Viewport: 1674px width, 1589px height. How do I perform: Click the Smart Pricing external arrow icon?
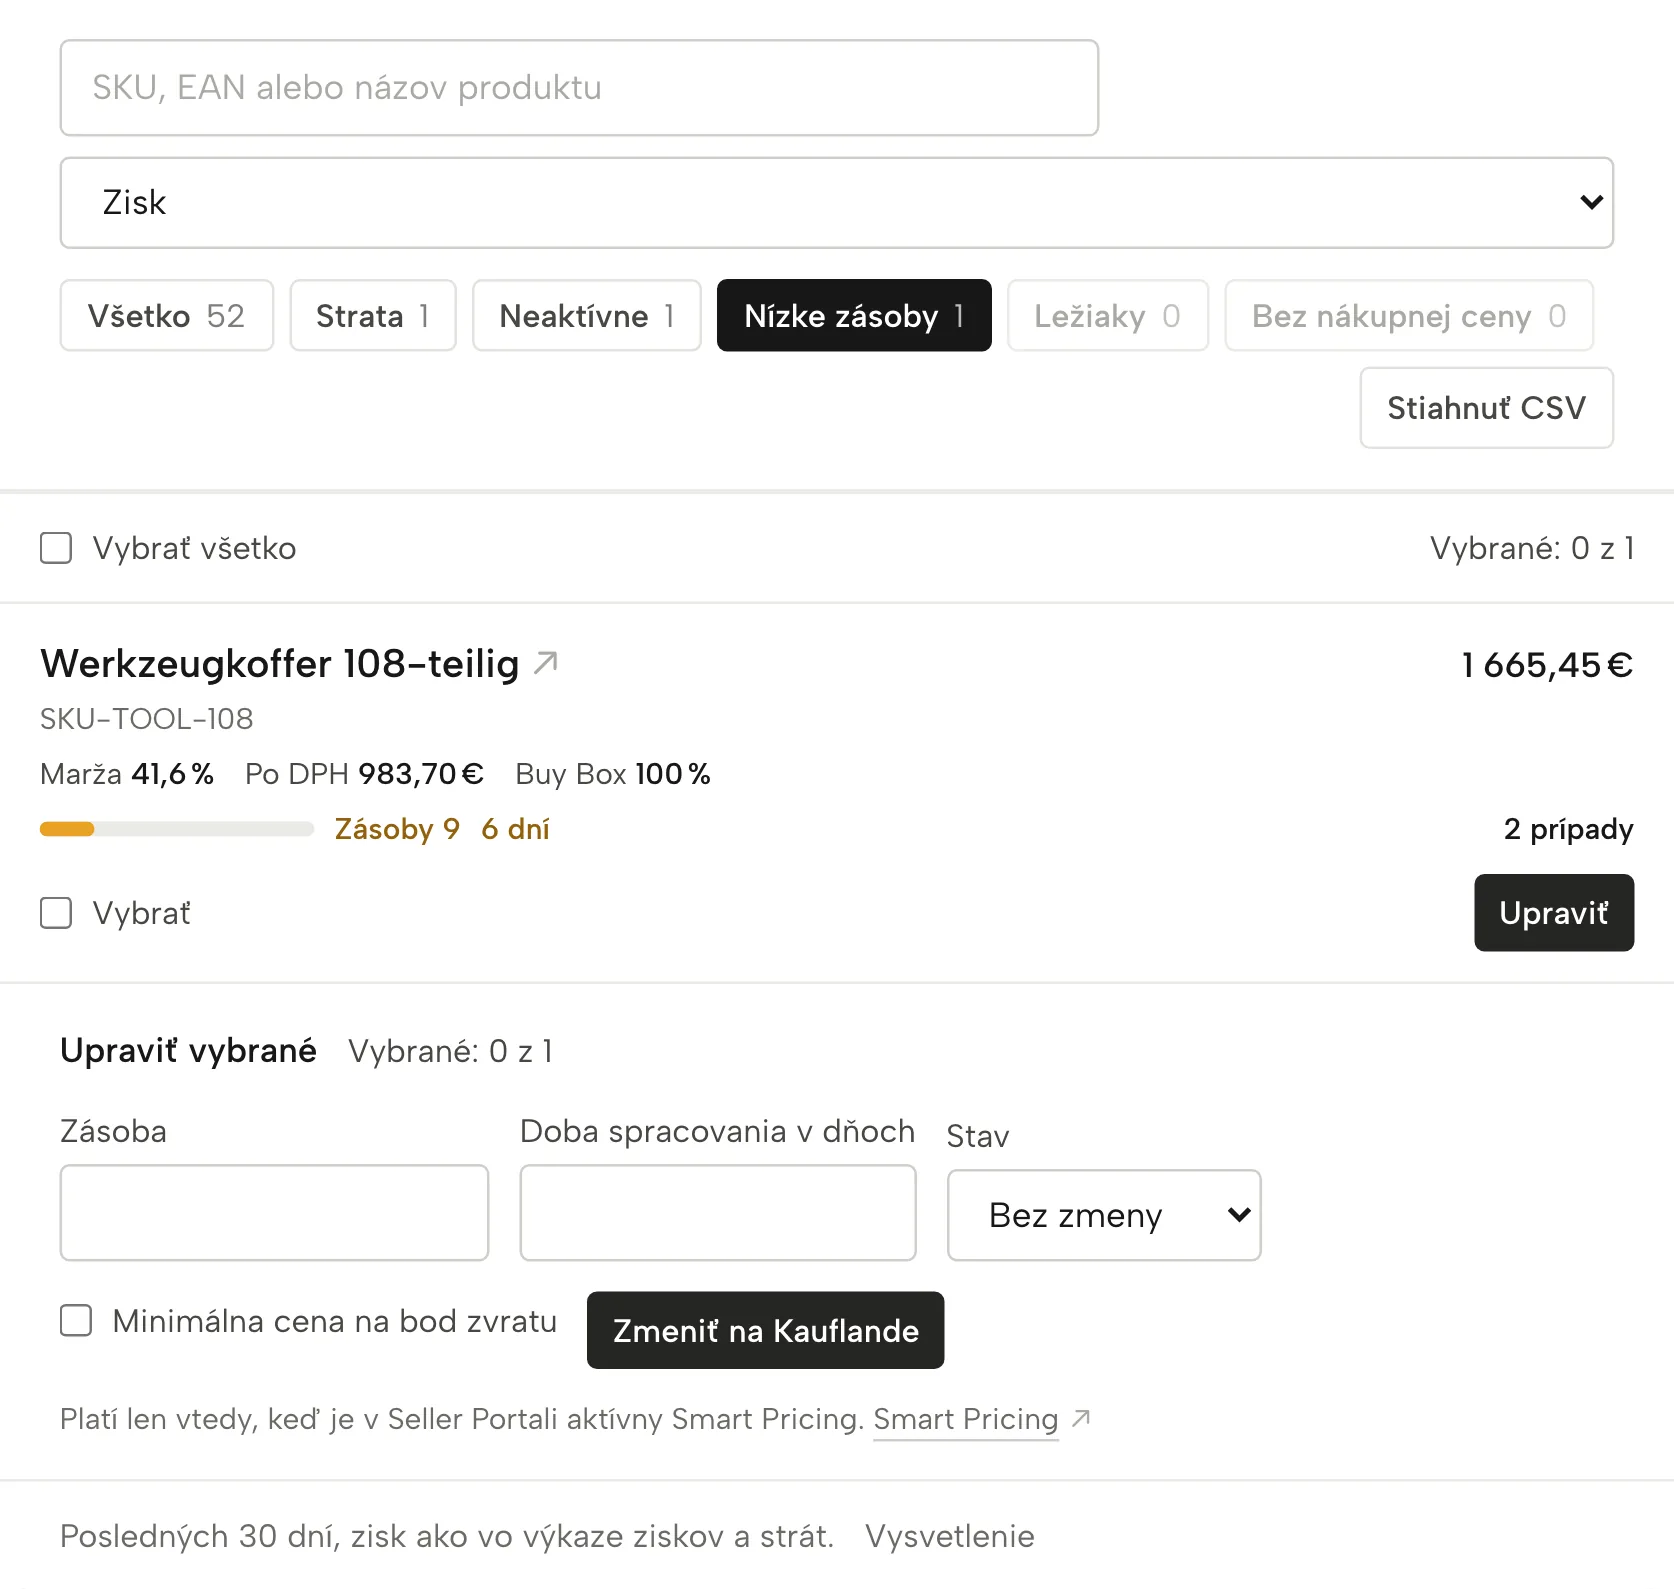coord(1081,1418)
